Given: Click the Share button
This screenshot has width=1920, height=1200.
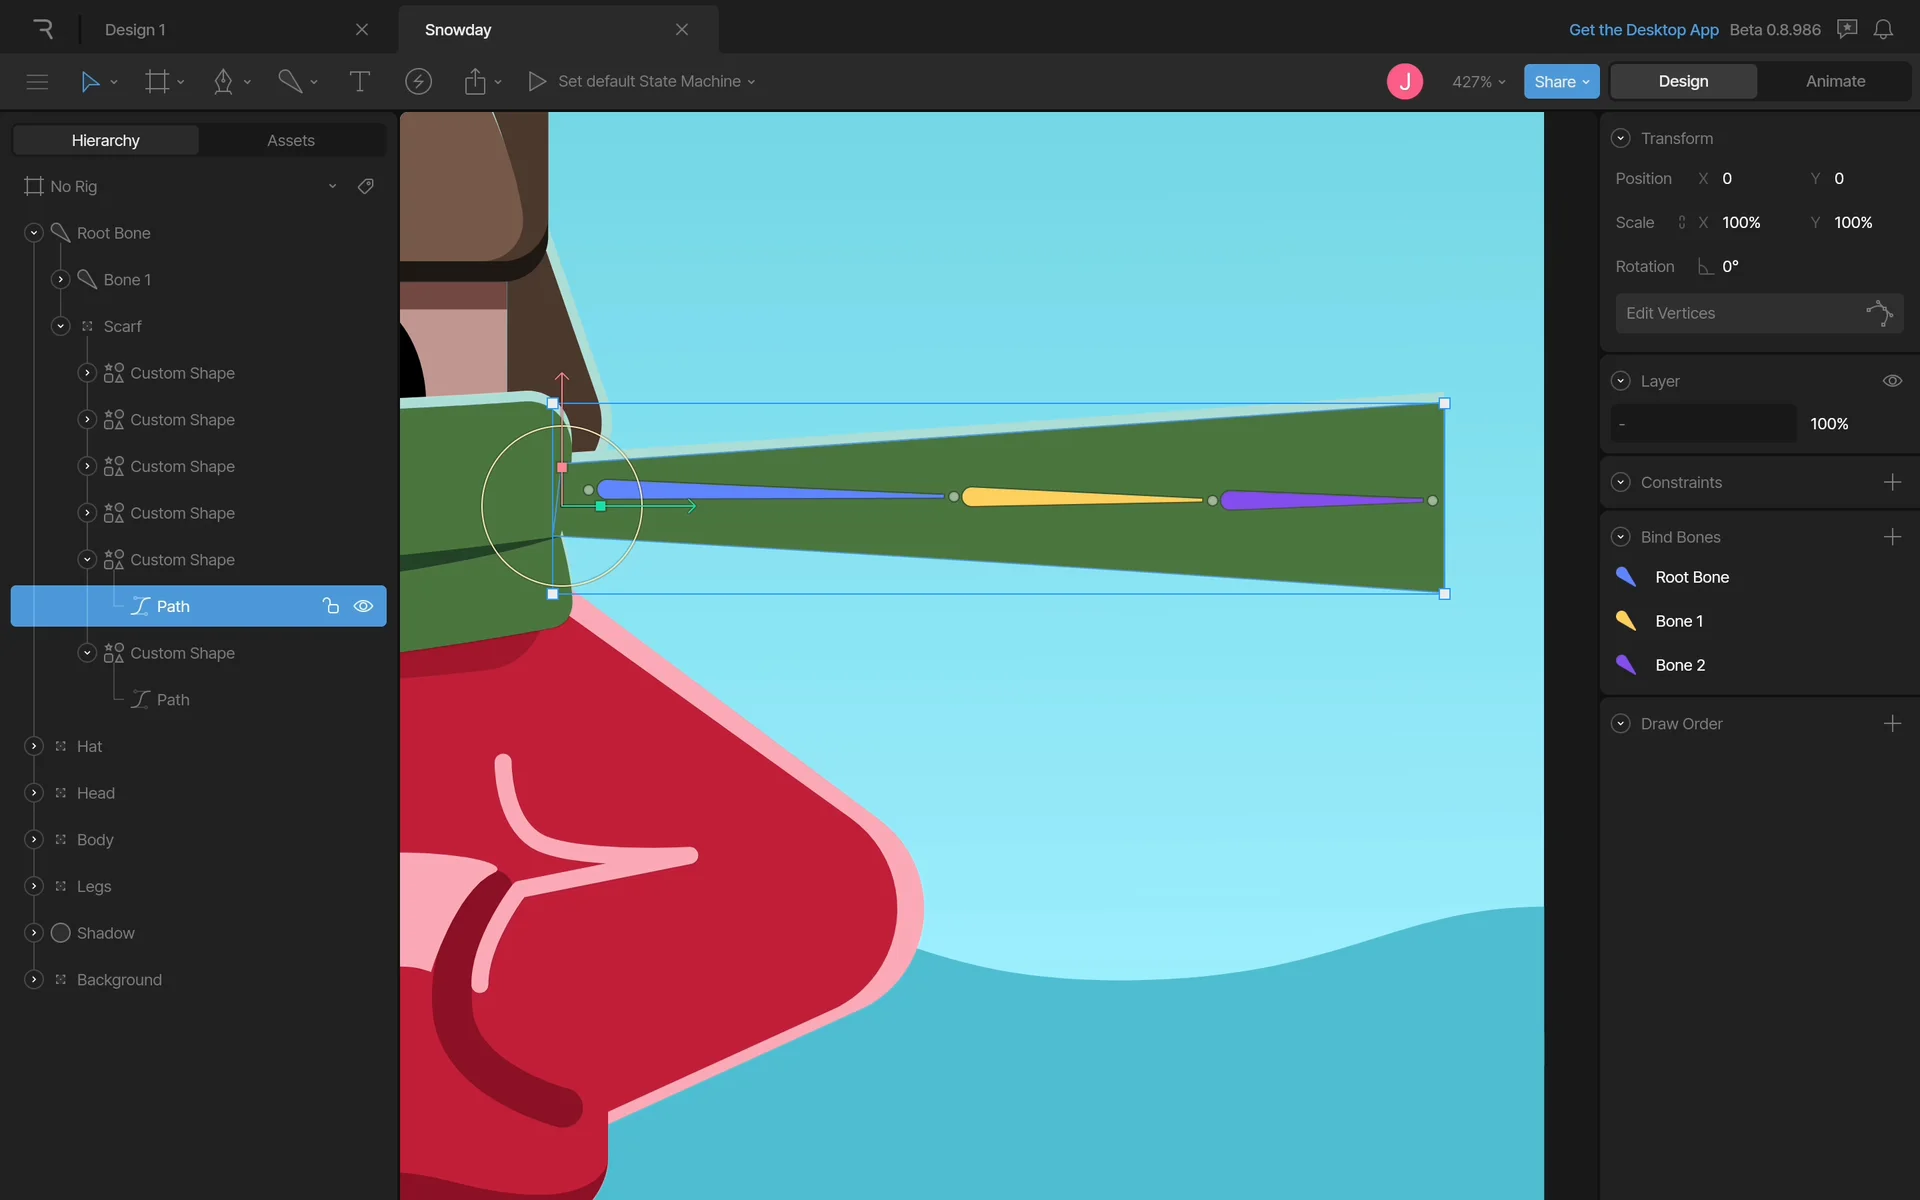Looking at the screenshot, I should click(1560, 82).
